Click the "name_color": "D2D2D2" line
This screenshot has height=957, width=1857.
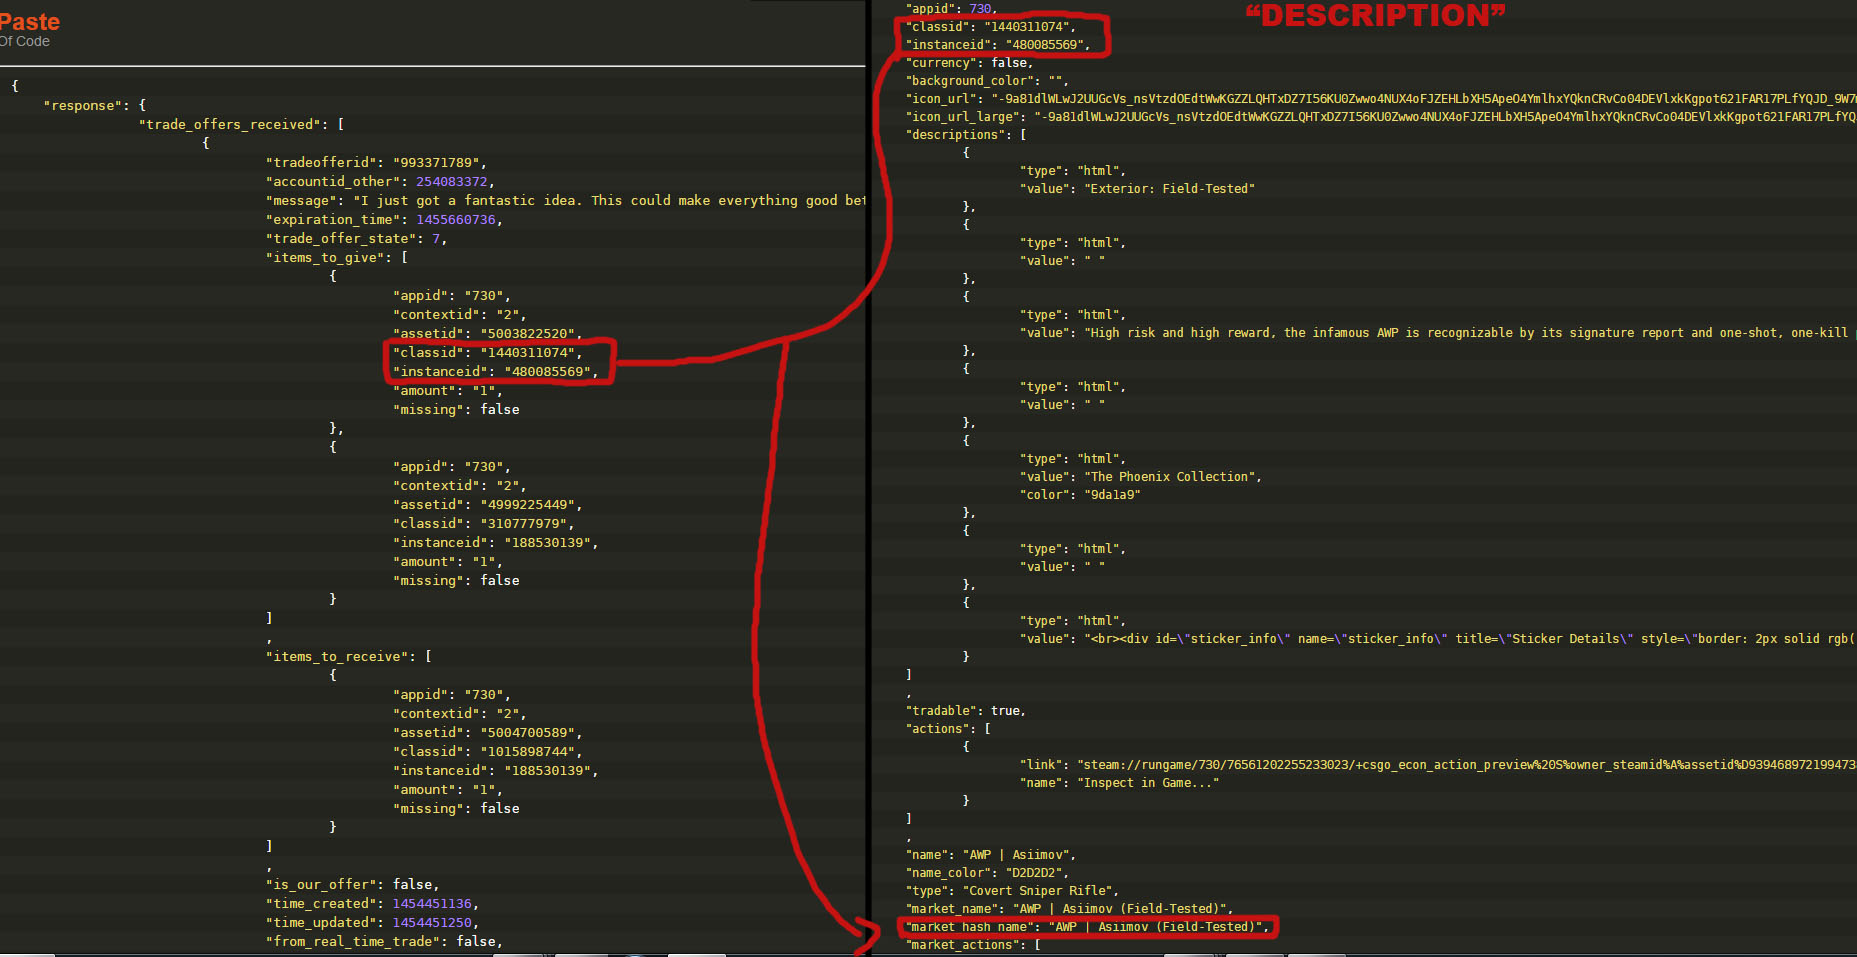(987, 872)
